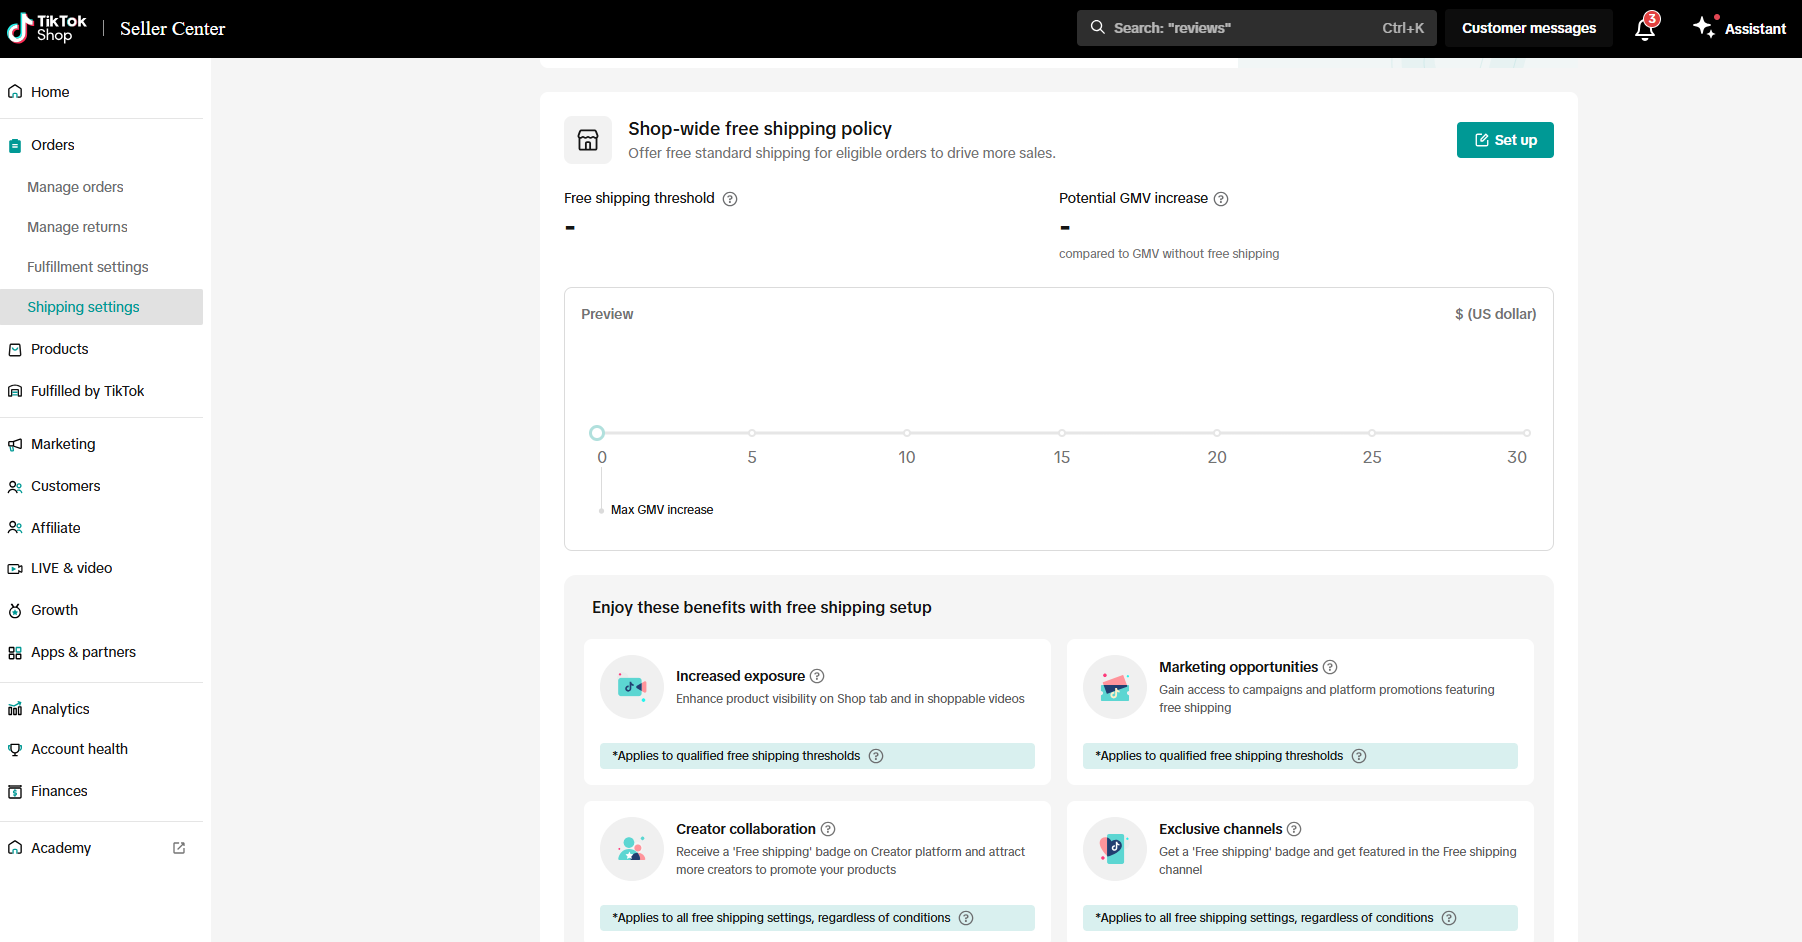Image resolution: width=1802 pixels, height=942 pixels.
Task: Open Academy external link icon
Action: tap(179, 848)
